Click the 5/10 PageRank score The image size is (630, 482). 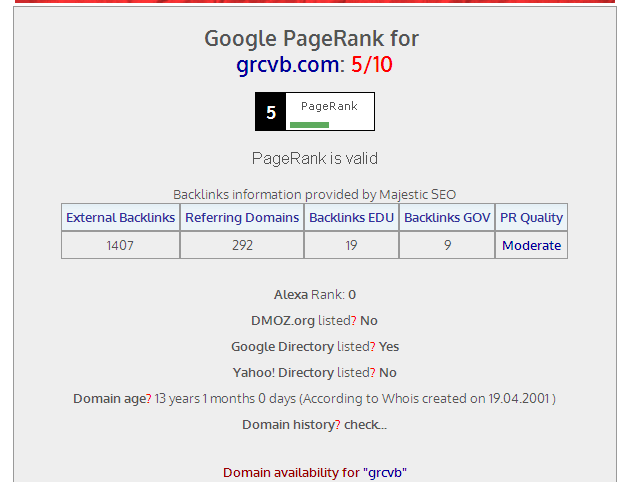[x=372, y=65]
